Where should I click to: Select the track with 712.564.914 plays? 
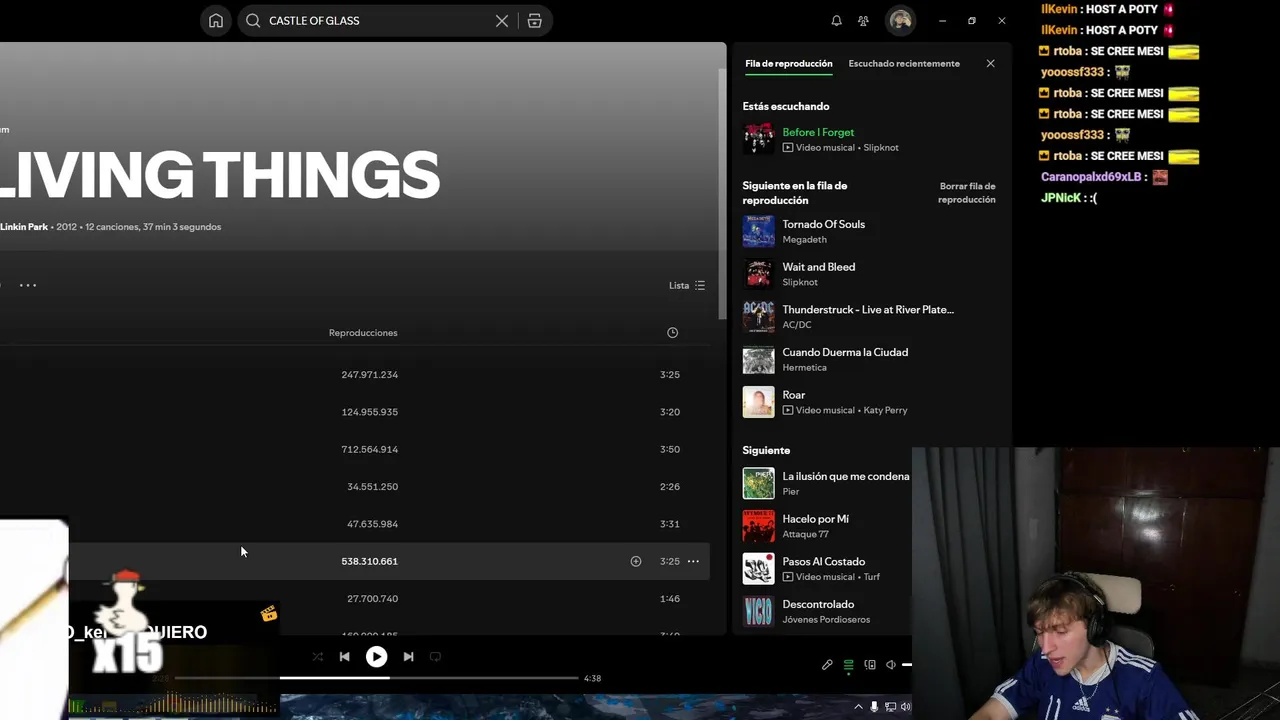point(355,450)
